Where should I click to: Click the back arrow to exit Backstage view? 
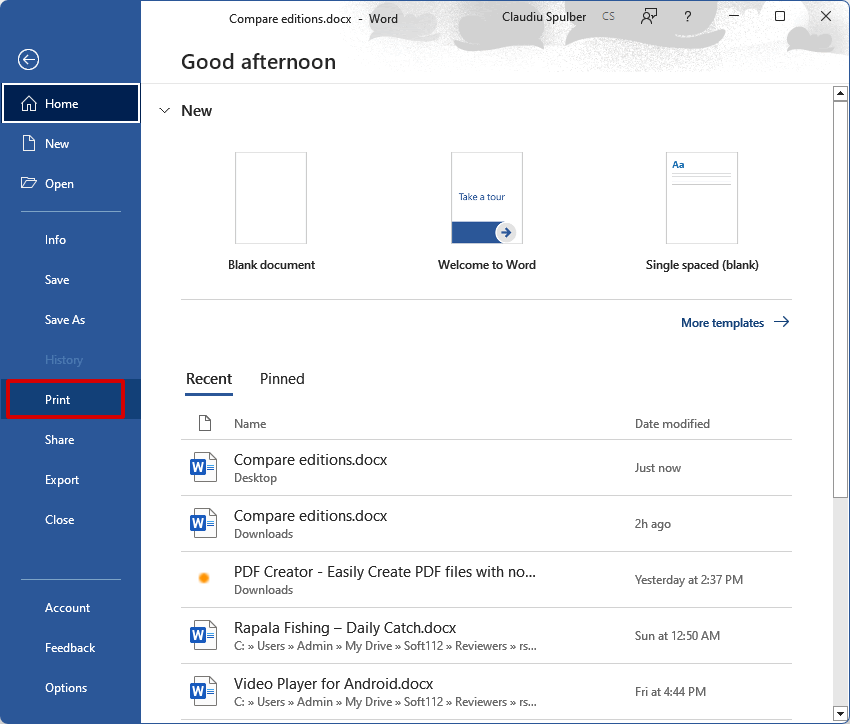pyautogui.click(x=28, y=60)
